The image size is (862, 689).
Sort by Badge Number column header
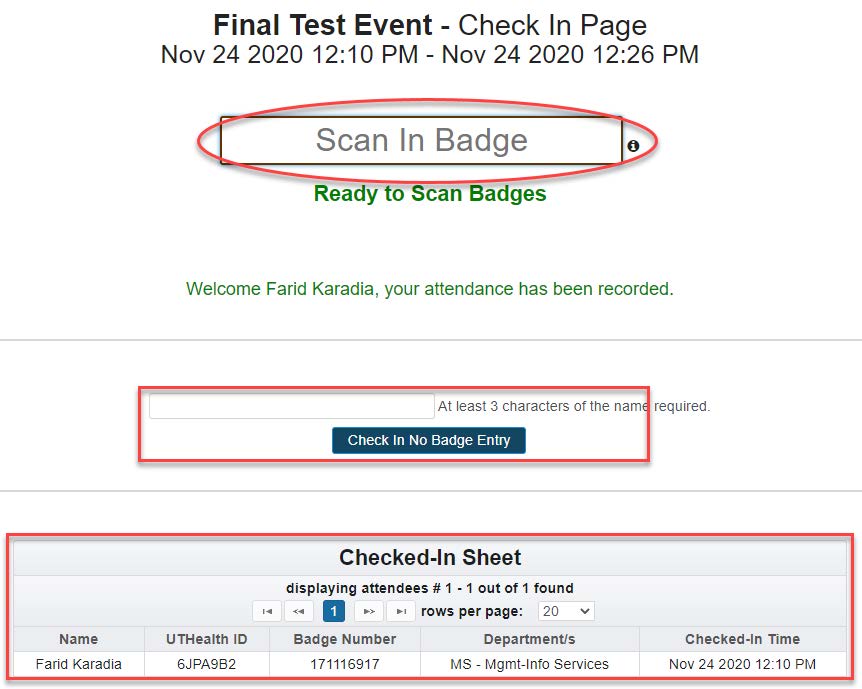pyautogui.click(x=345, y=639)
